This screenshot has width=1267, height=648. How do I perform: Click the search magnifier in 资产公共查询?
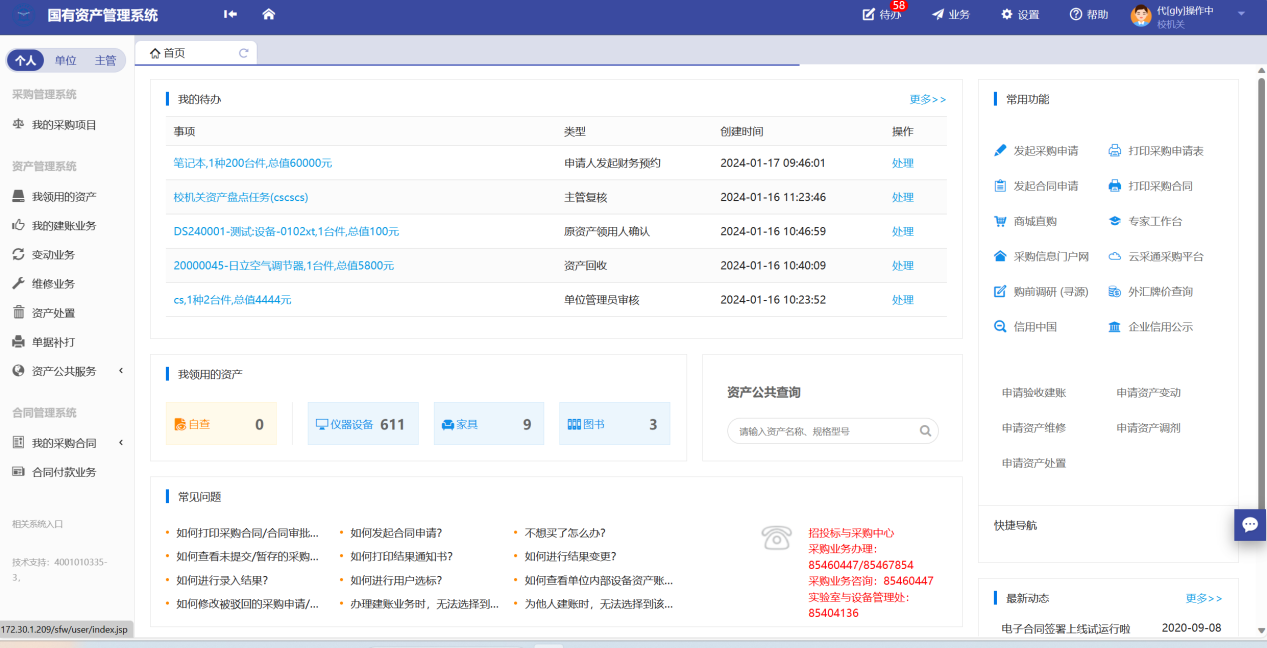point(925,431)
